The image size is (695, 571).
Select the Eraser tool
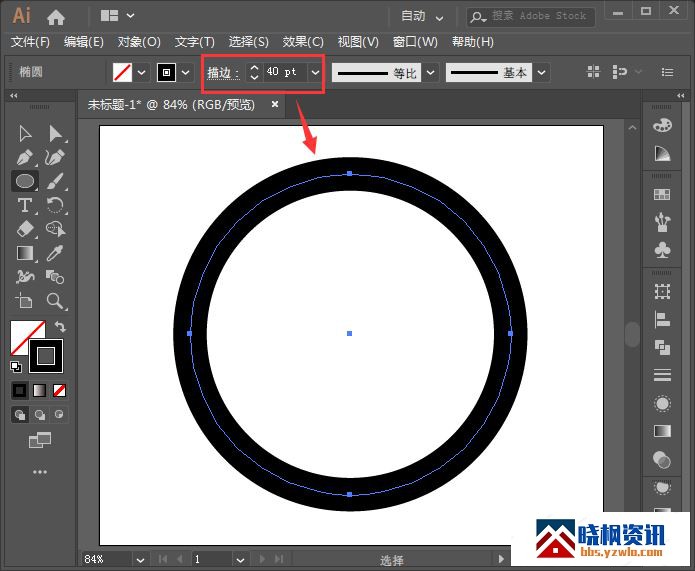pos(25,229)
